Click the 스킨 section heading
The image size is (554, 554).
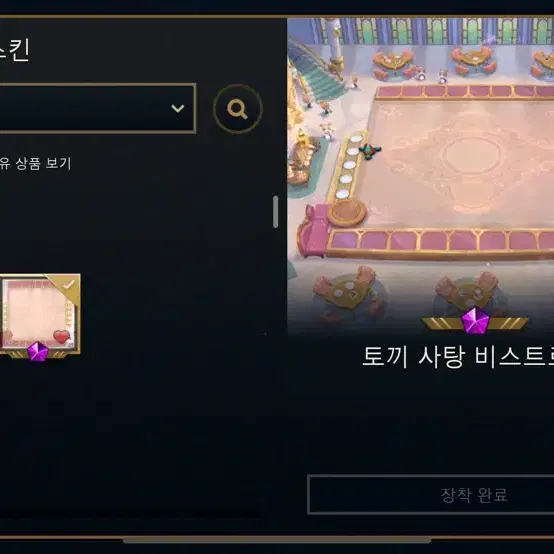(x=14, y=51)
